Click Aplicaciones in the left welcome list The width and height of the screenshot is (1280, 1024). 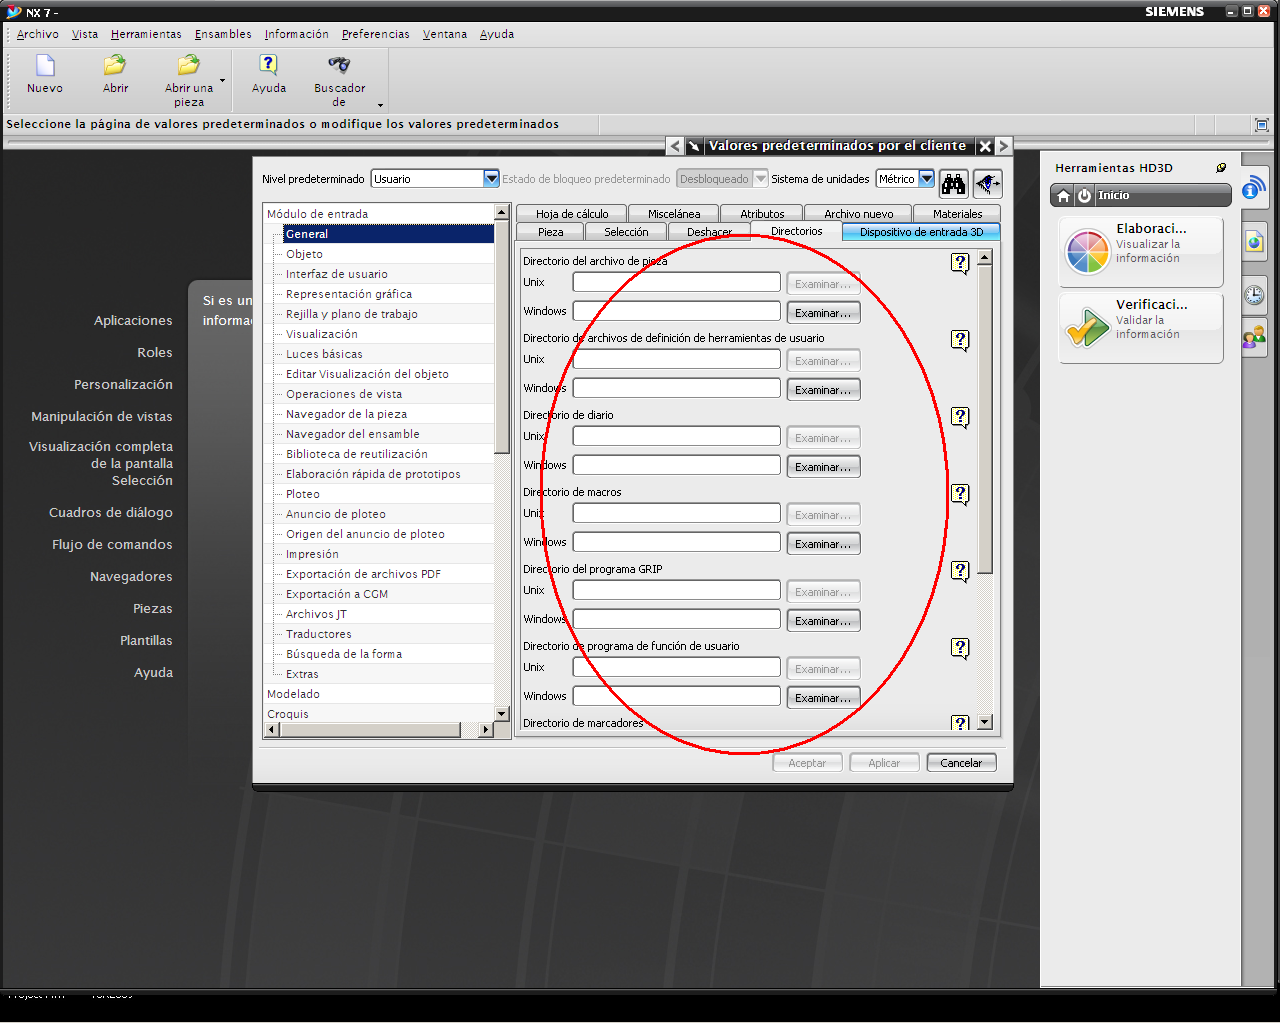133,321
